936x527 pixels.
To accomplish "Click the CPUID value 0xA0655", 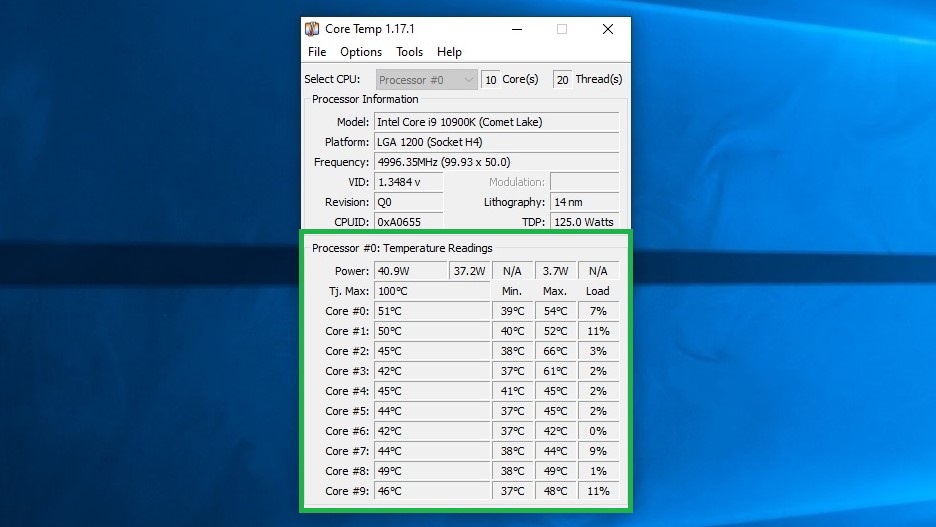I will coord(409,221).
